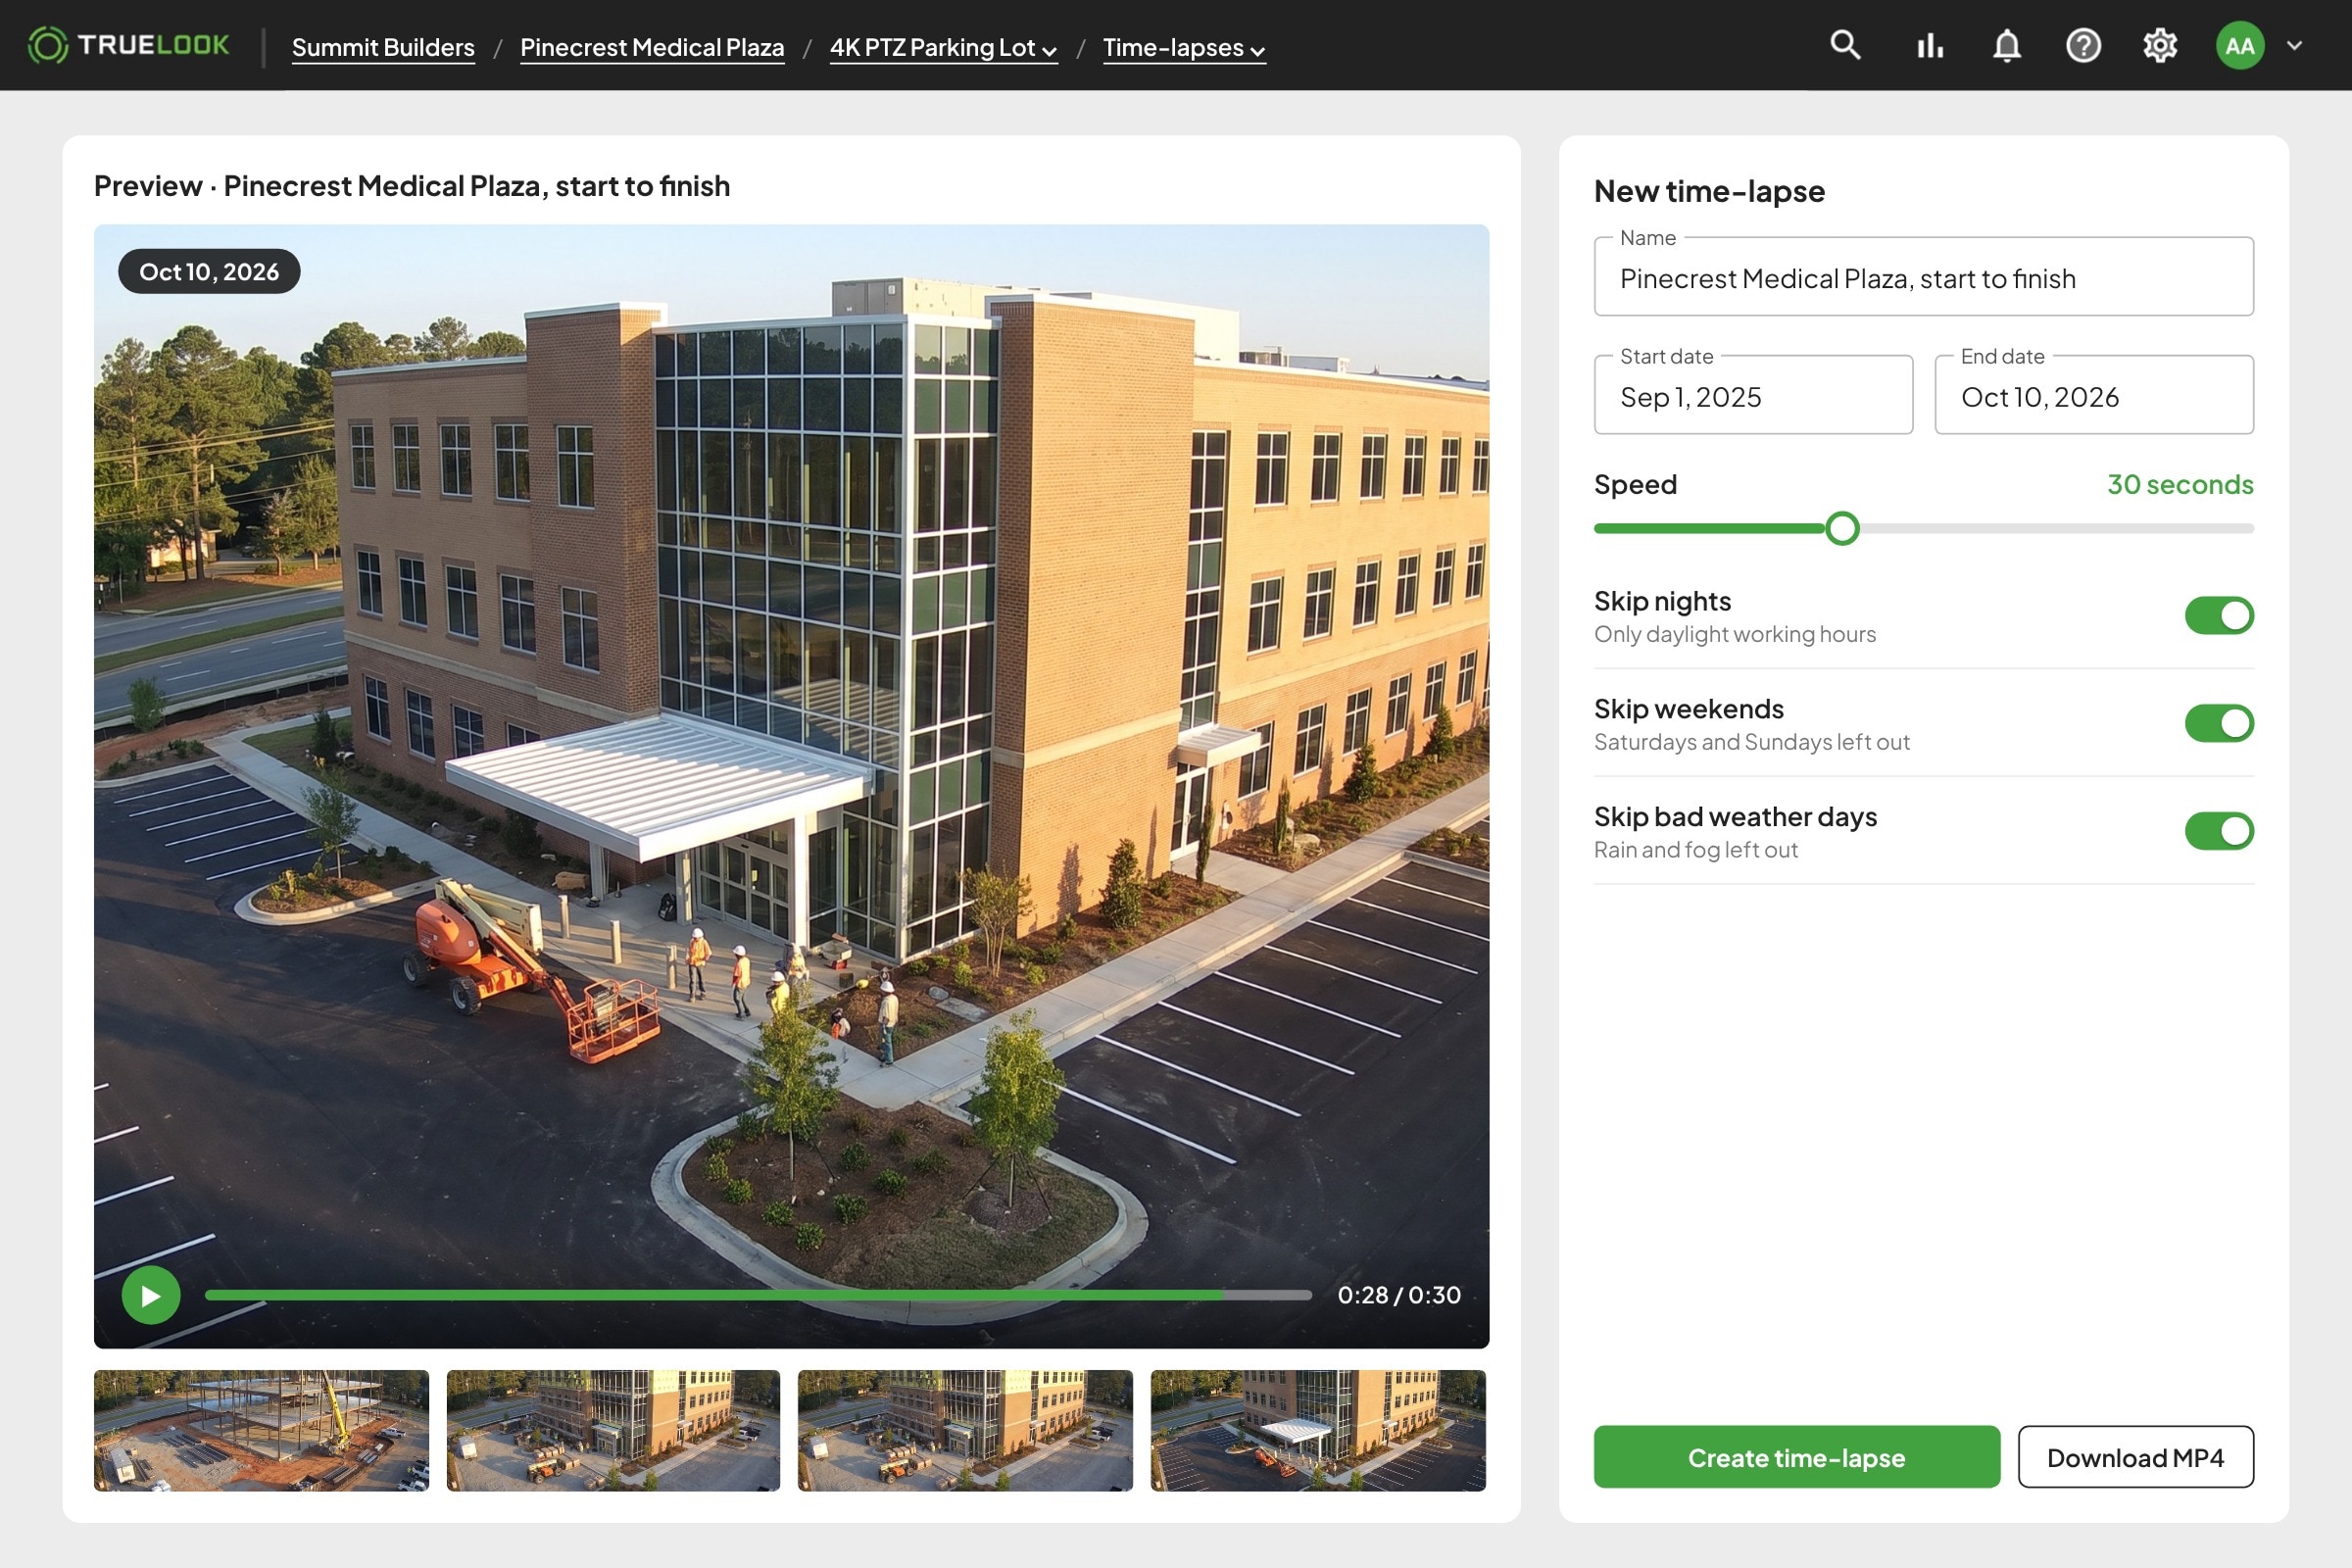Select the finished building thumbnail
The width and height of the screenshot is (2352, 1568).
[1318, 1431]
